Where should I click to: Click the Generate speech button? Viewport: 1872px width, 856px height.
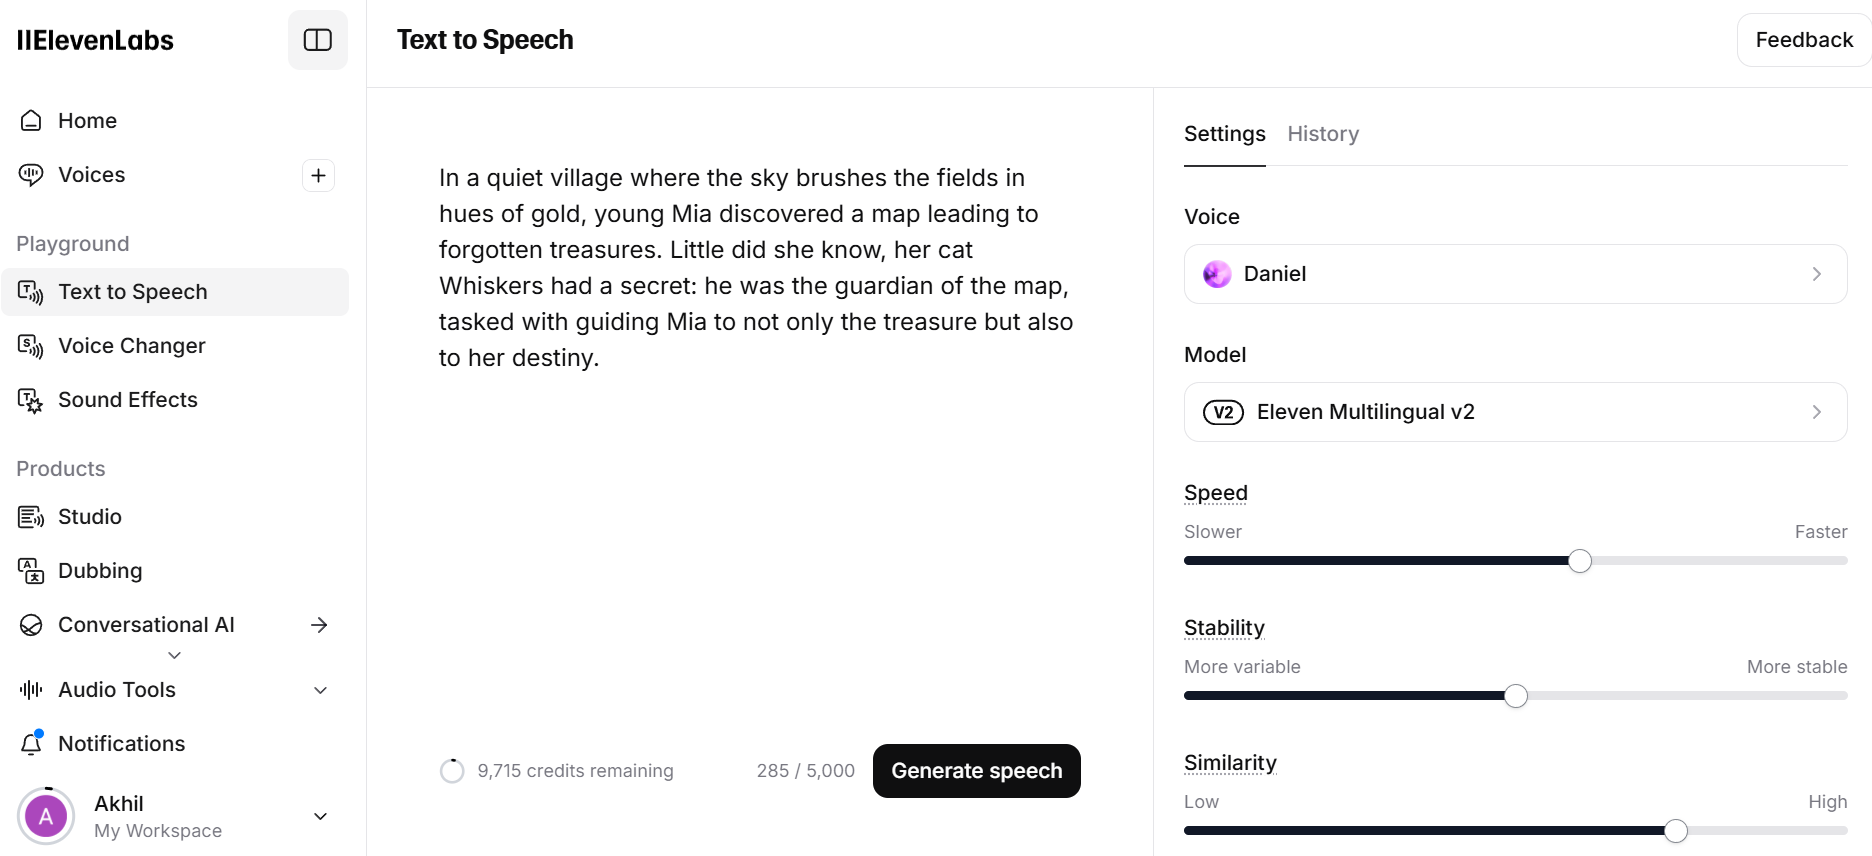click(975, 770)
